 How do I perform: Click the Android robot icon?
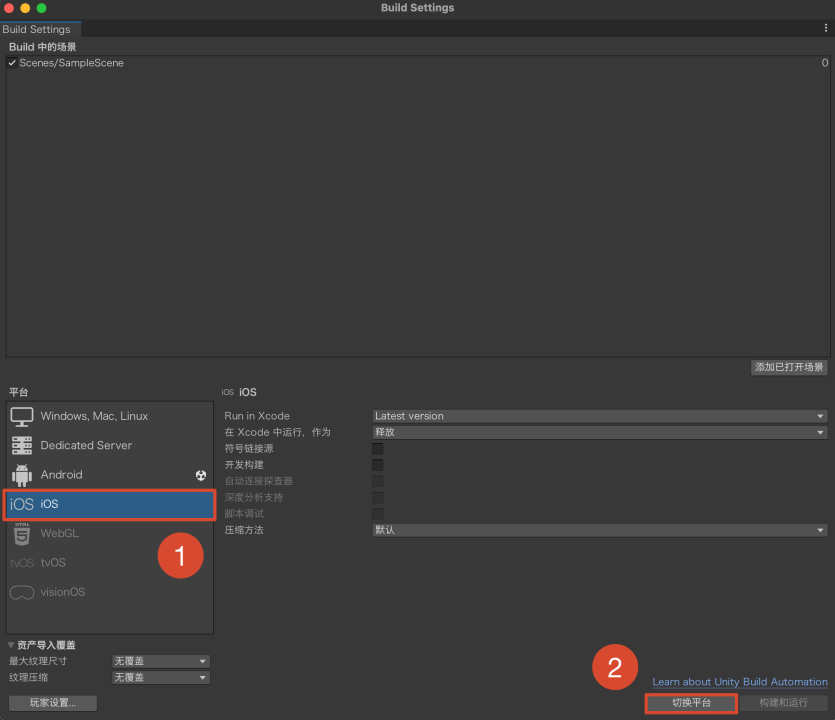pyautogui.click(x=22, y=475)
